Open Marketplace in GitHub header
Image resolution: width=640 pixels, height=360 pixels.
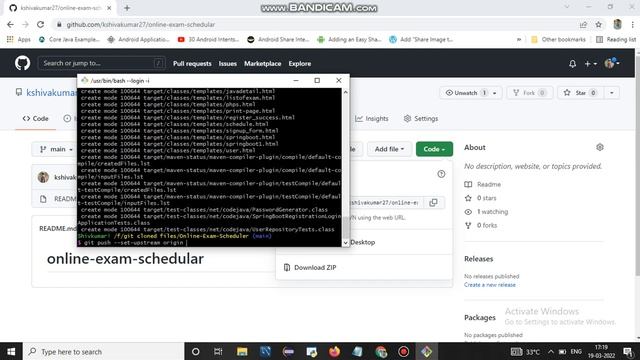[x=262, y=64]
